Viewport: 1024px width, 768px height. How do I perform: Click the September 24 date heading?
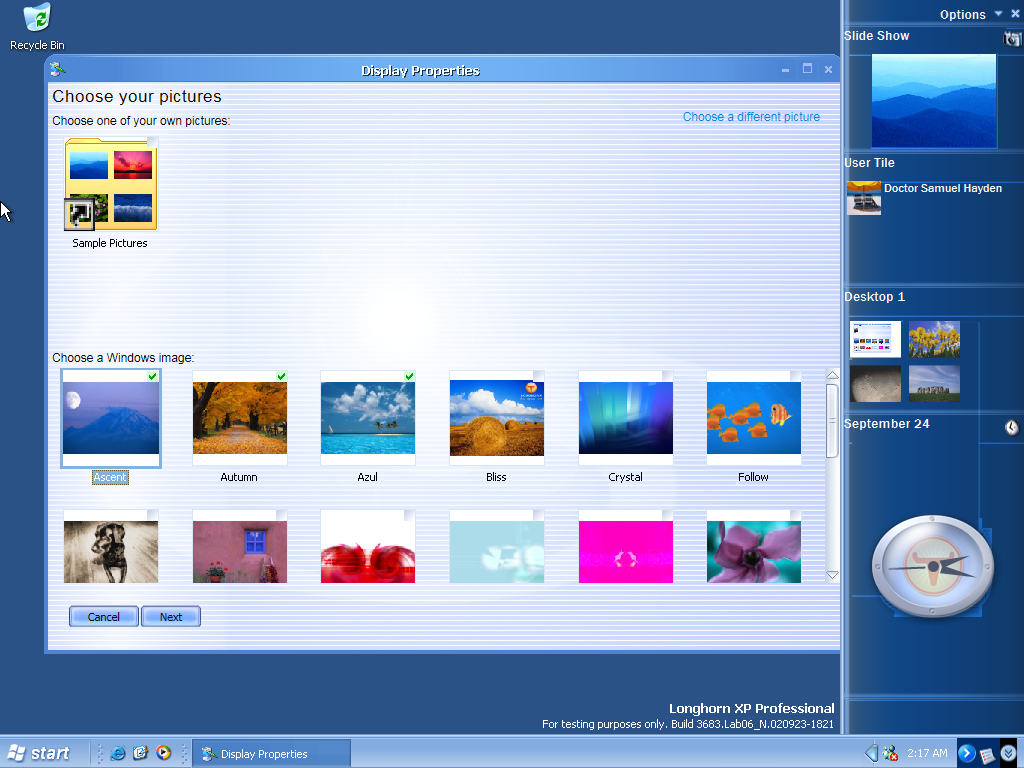(x=886, y=423)
